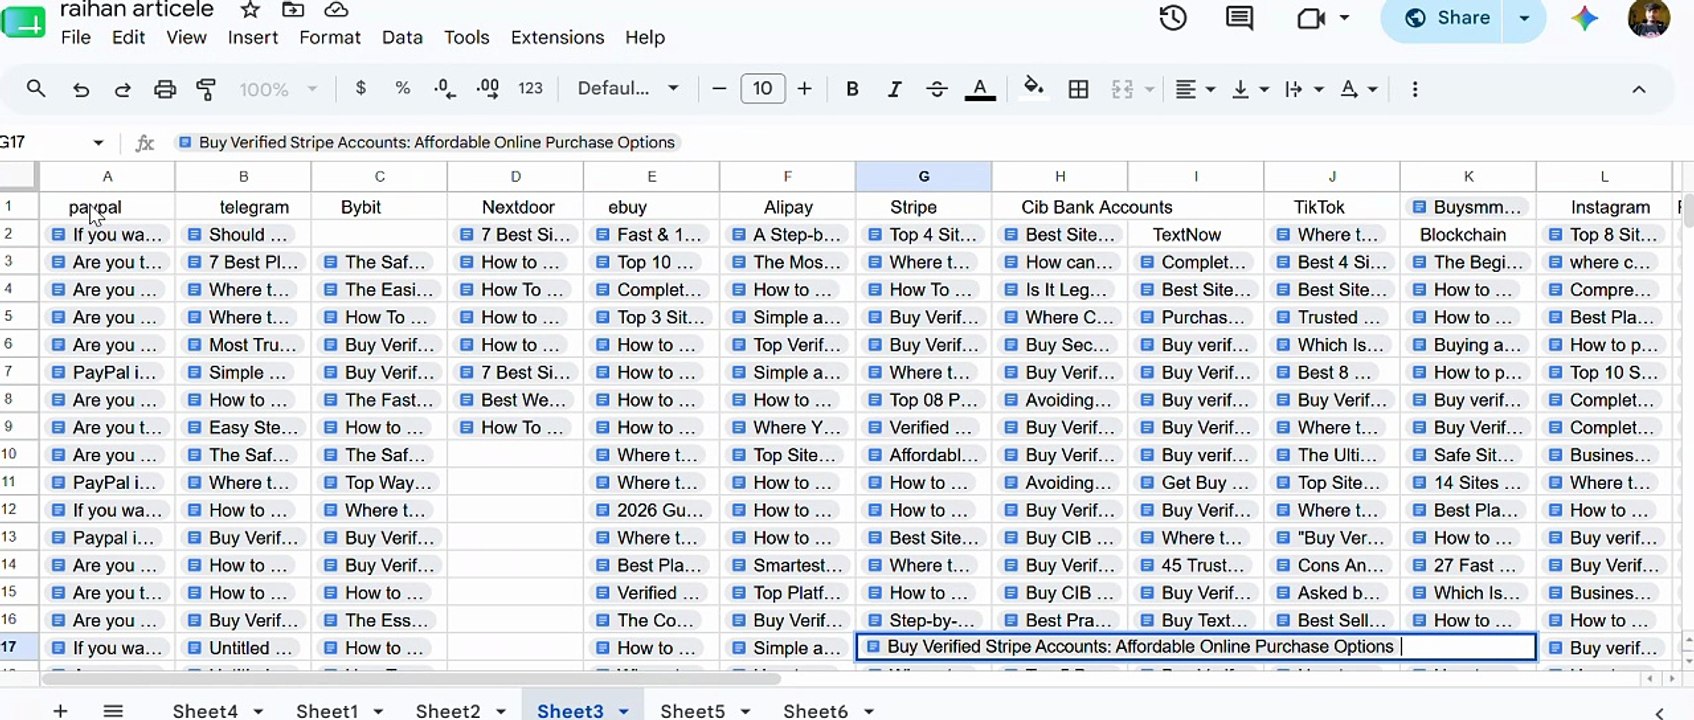Expand the merge cells options arrow
1694x720 pixels.
1149,89
